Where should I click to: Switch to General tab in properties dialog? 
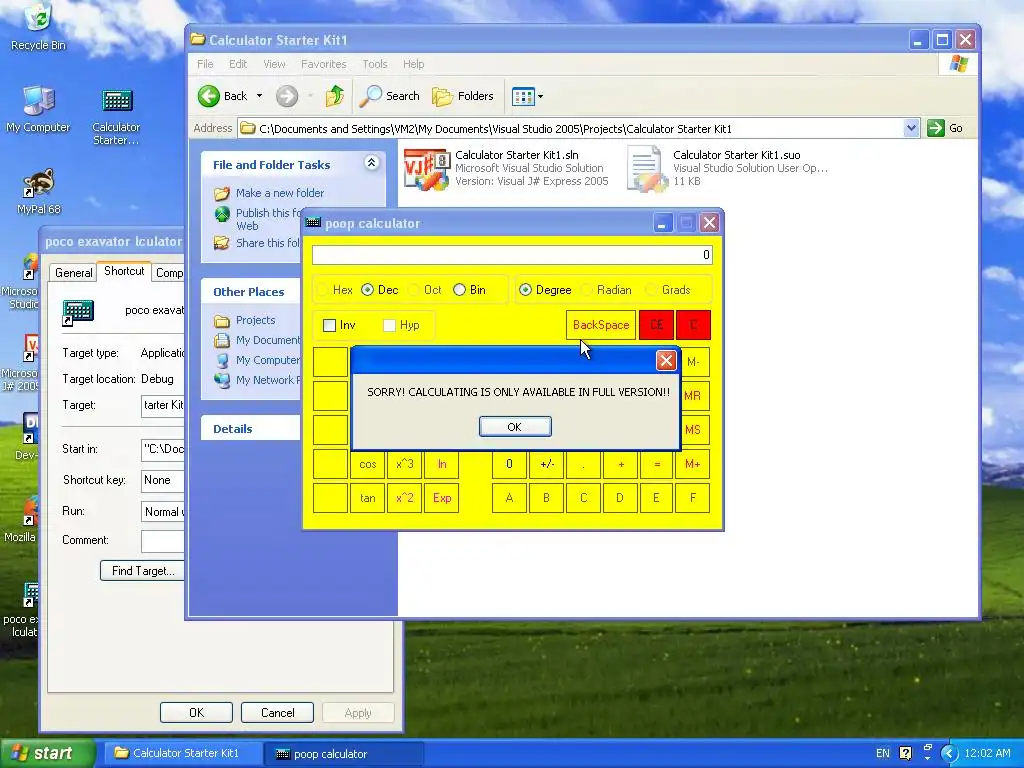[x=73, y=273]
